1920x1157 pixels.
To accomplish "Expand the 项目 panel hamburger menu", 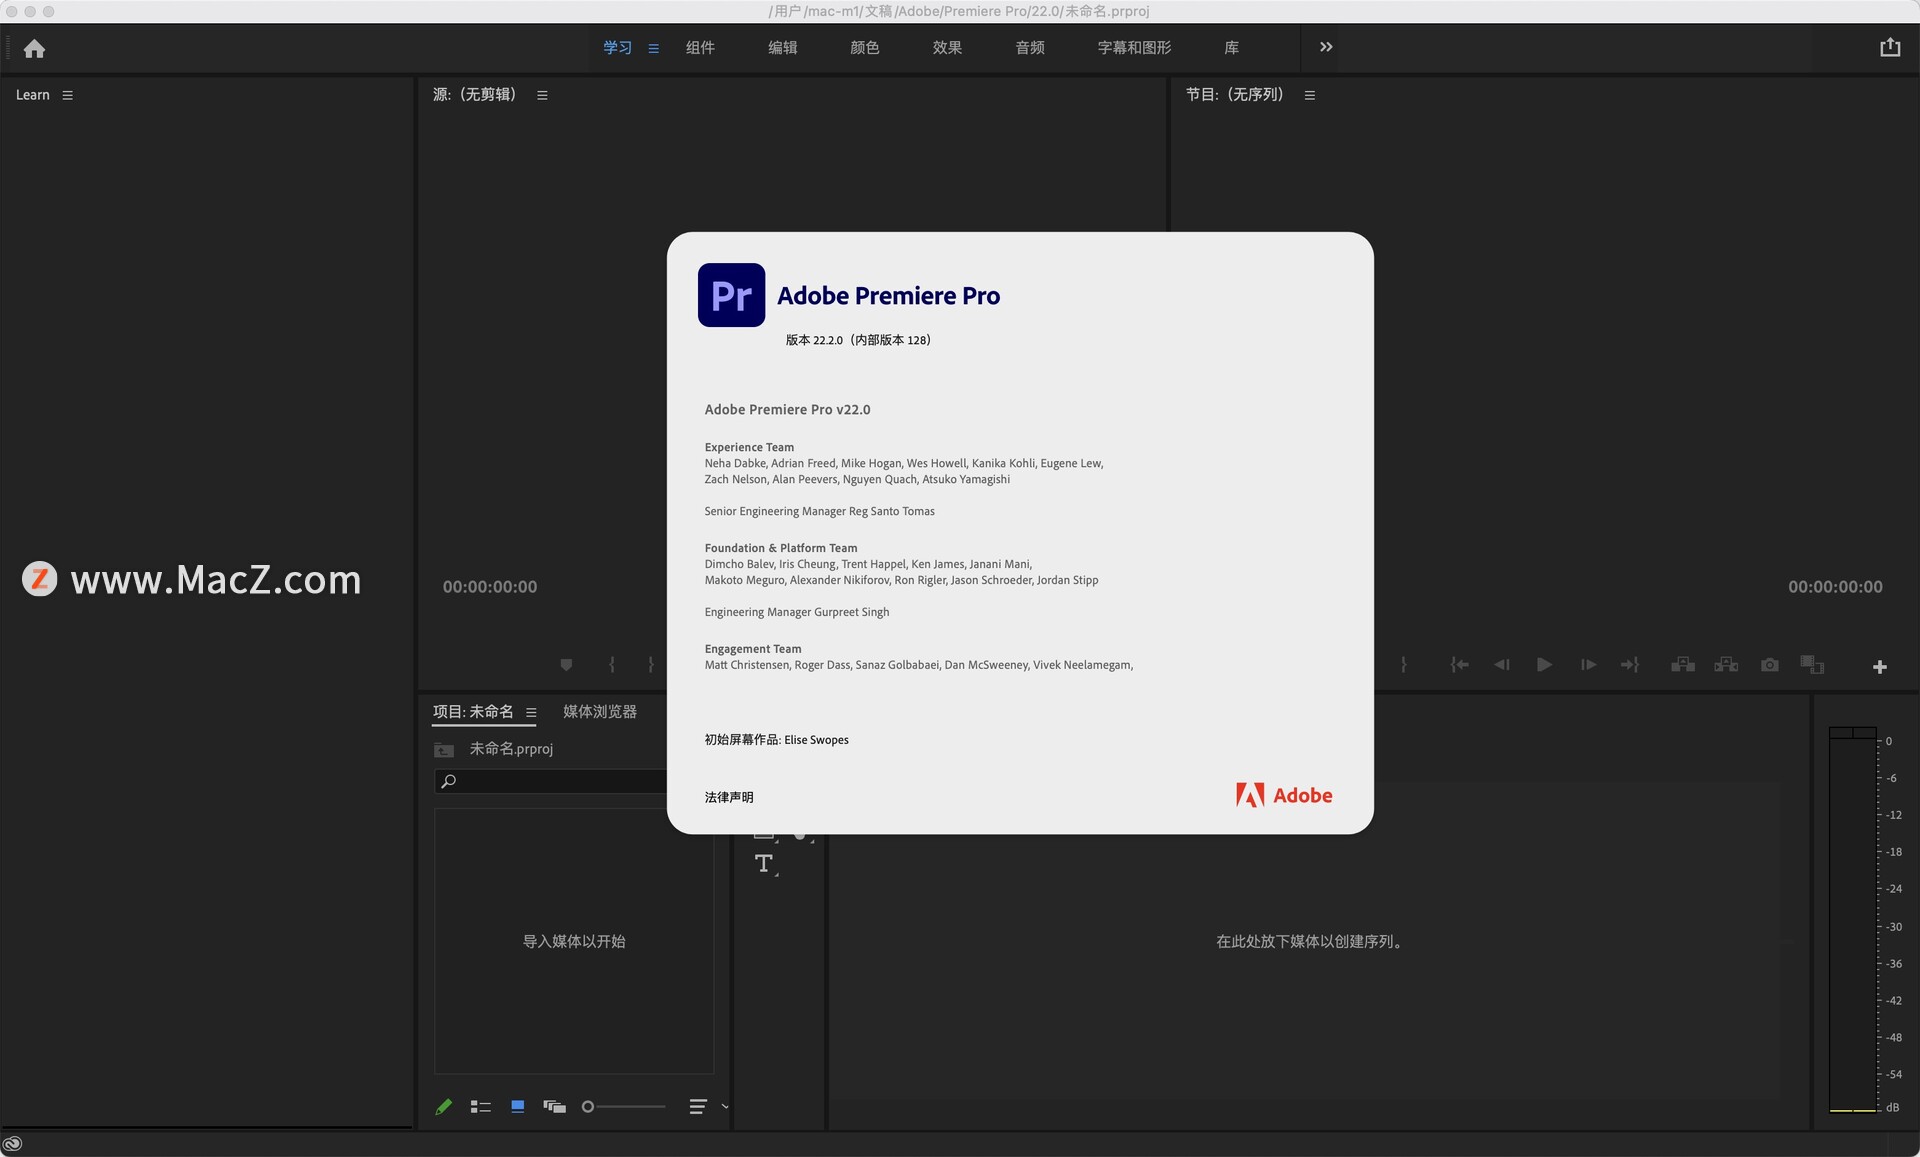I will (x=535, y=711).
